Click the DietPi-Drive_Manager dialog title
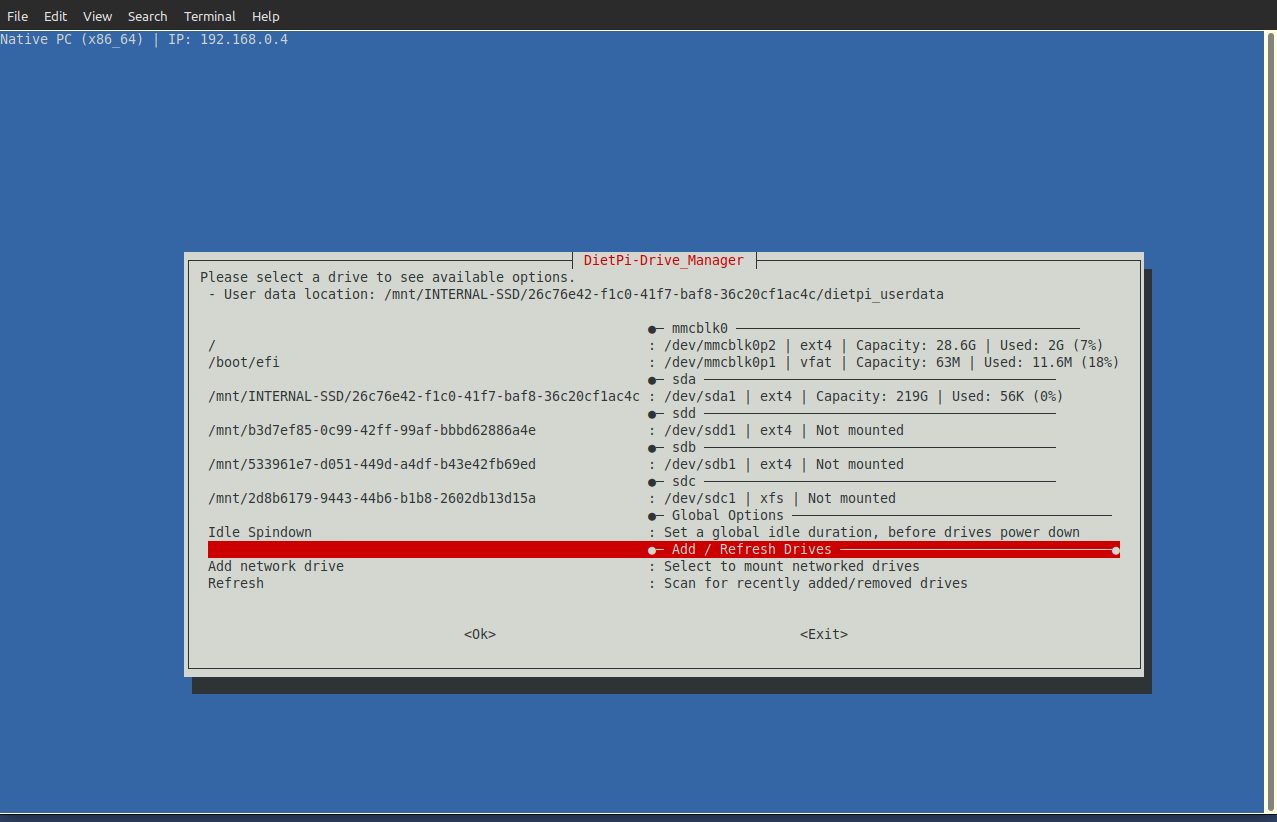Screen dimensions: 1277x822 coord(664,260)
